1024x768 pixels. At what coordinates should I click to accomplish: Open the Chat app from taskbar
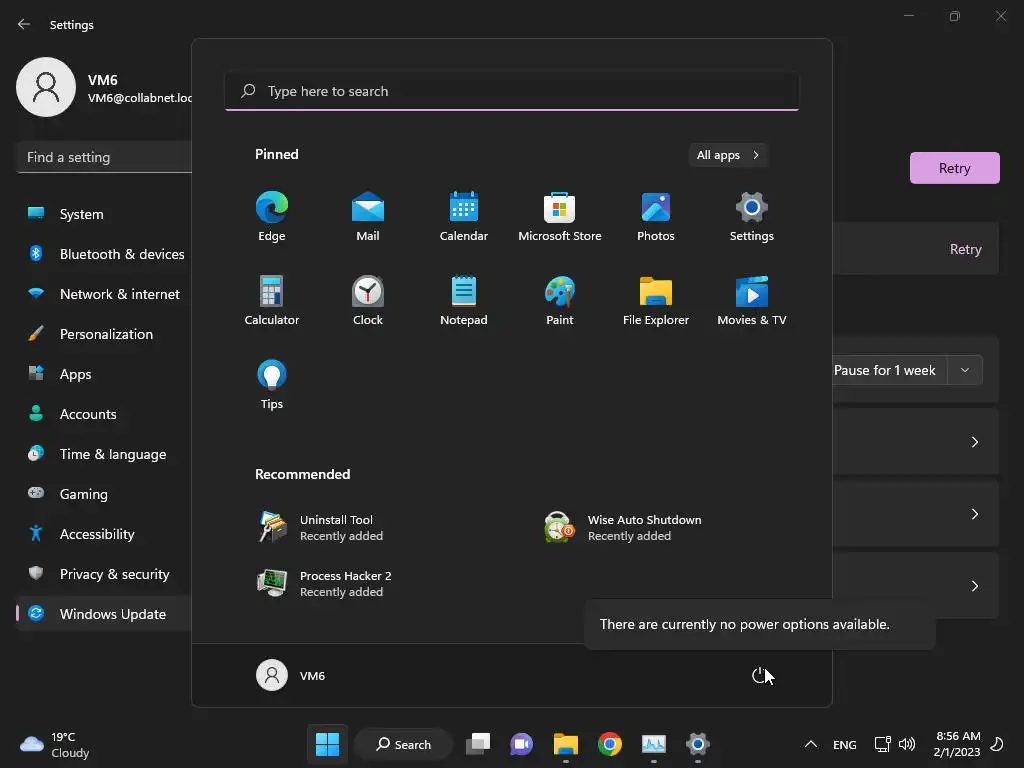pyautogui.click(x=522, y=744)
